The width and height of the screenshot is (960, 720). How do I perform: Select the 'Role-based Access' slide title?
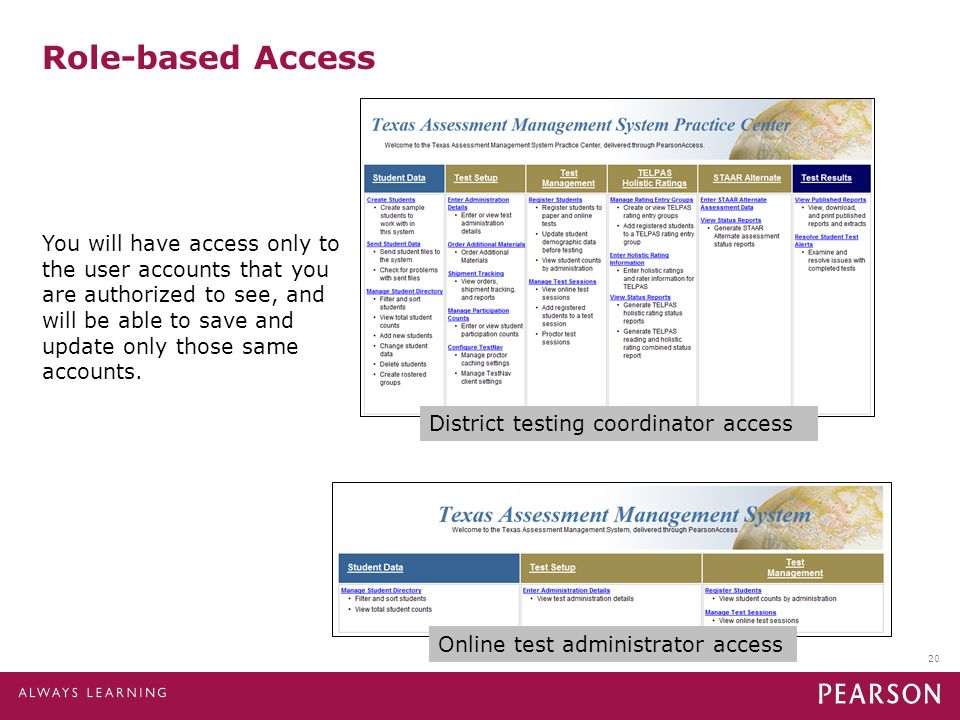coord(208,58)
